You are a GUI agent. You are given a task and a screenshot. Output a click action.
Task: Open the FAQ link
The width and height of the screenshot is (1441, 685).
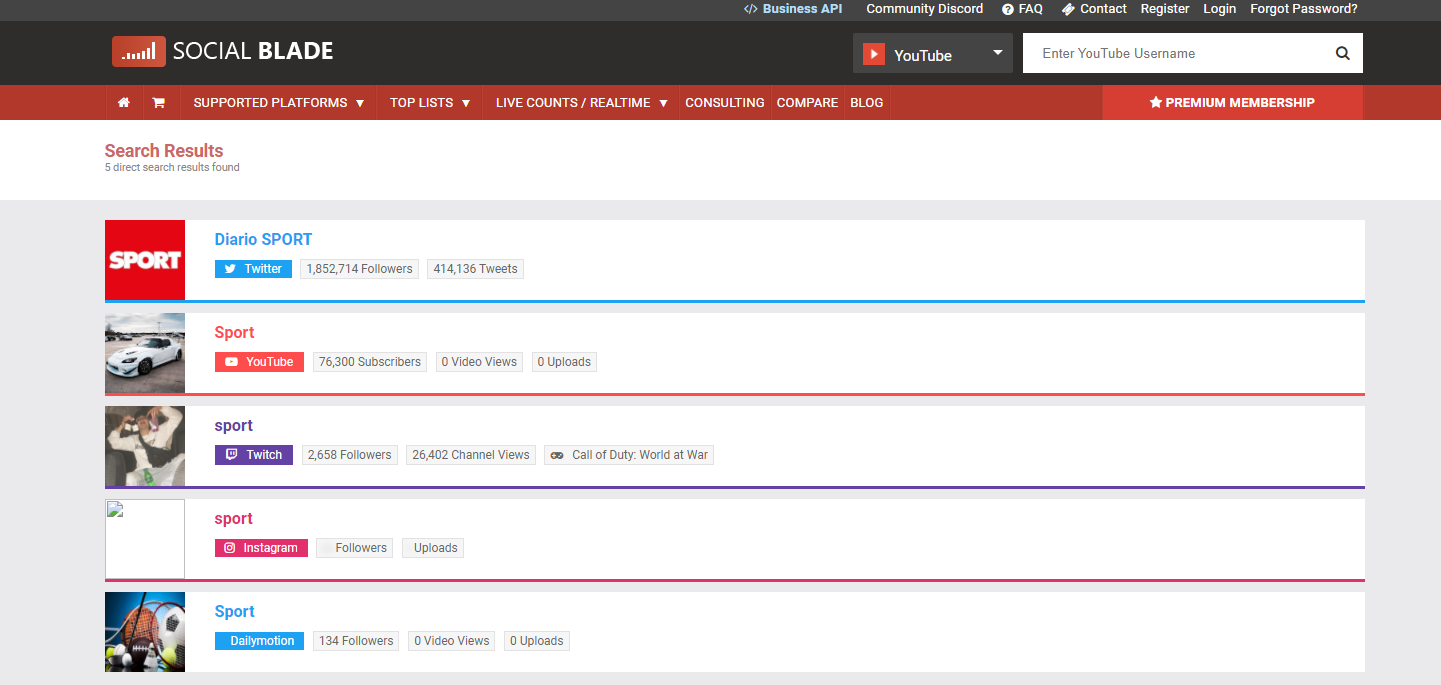[x=1023, y=9]
